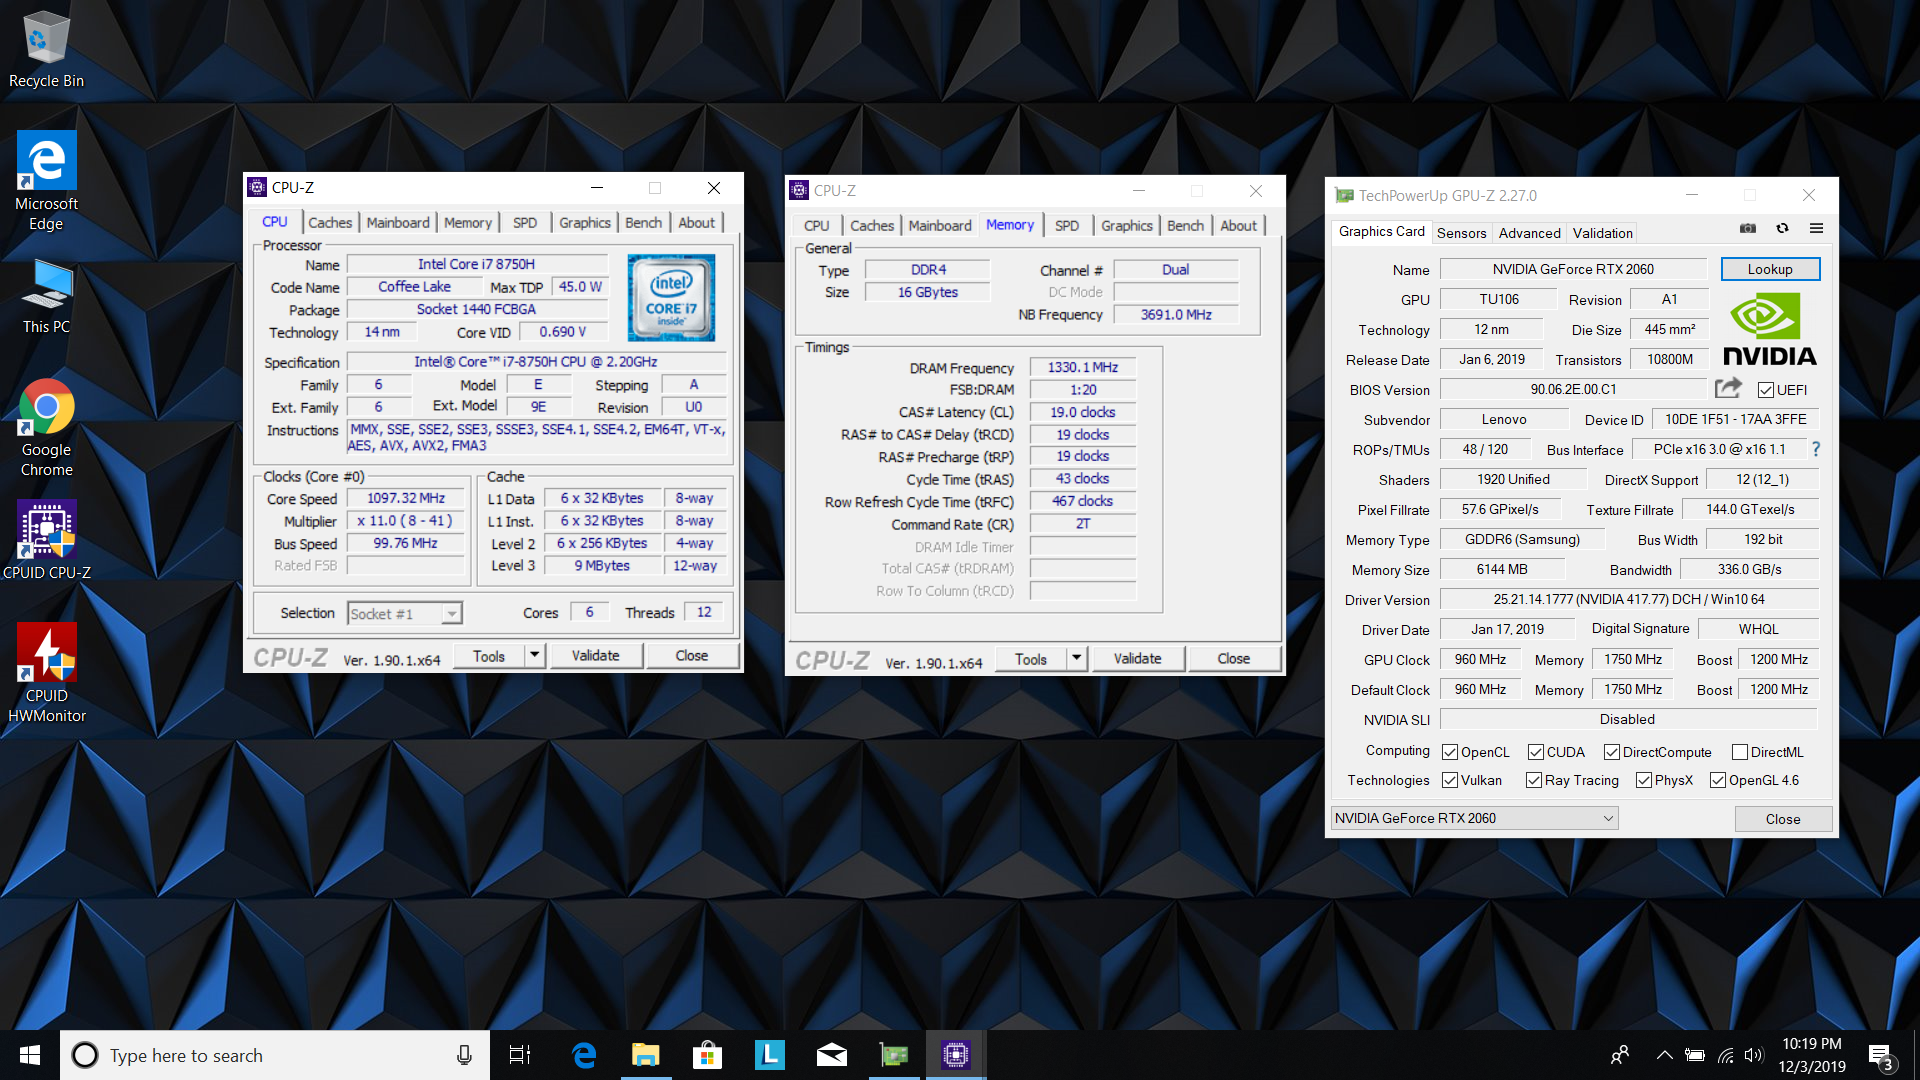Image resolution: width=1920 pixels, height=1080 pixels.
Task: Click BIOS Version 90.06.2E.00.C1 field
Action: click(x=1573, y=389)
